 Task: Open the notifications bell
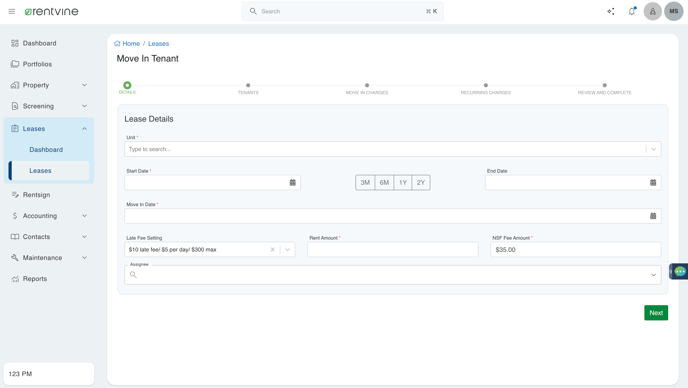pos(632,11)
